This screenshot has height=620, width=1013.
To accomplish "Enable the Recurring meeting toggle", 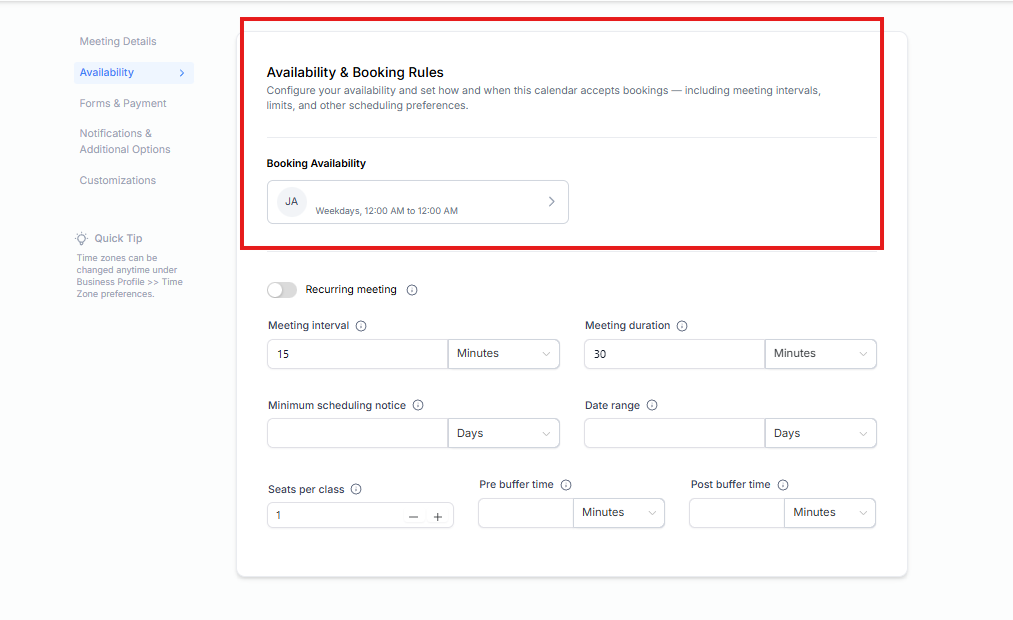I will [282, 290].
